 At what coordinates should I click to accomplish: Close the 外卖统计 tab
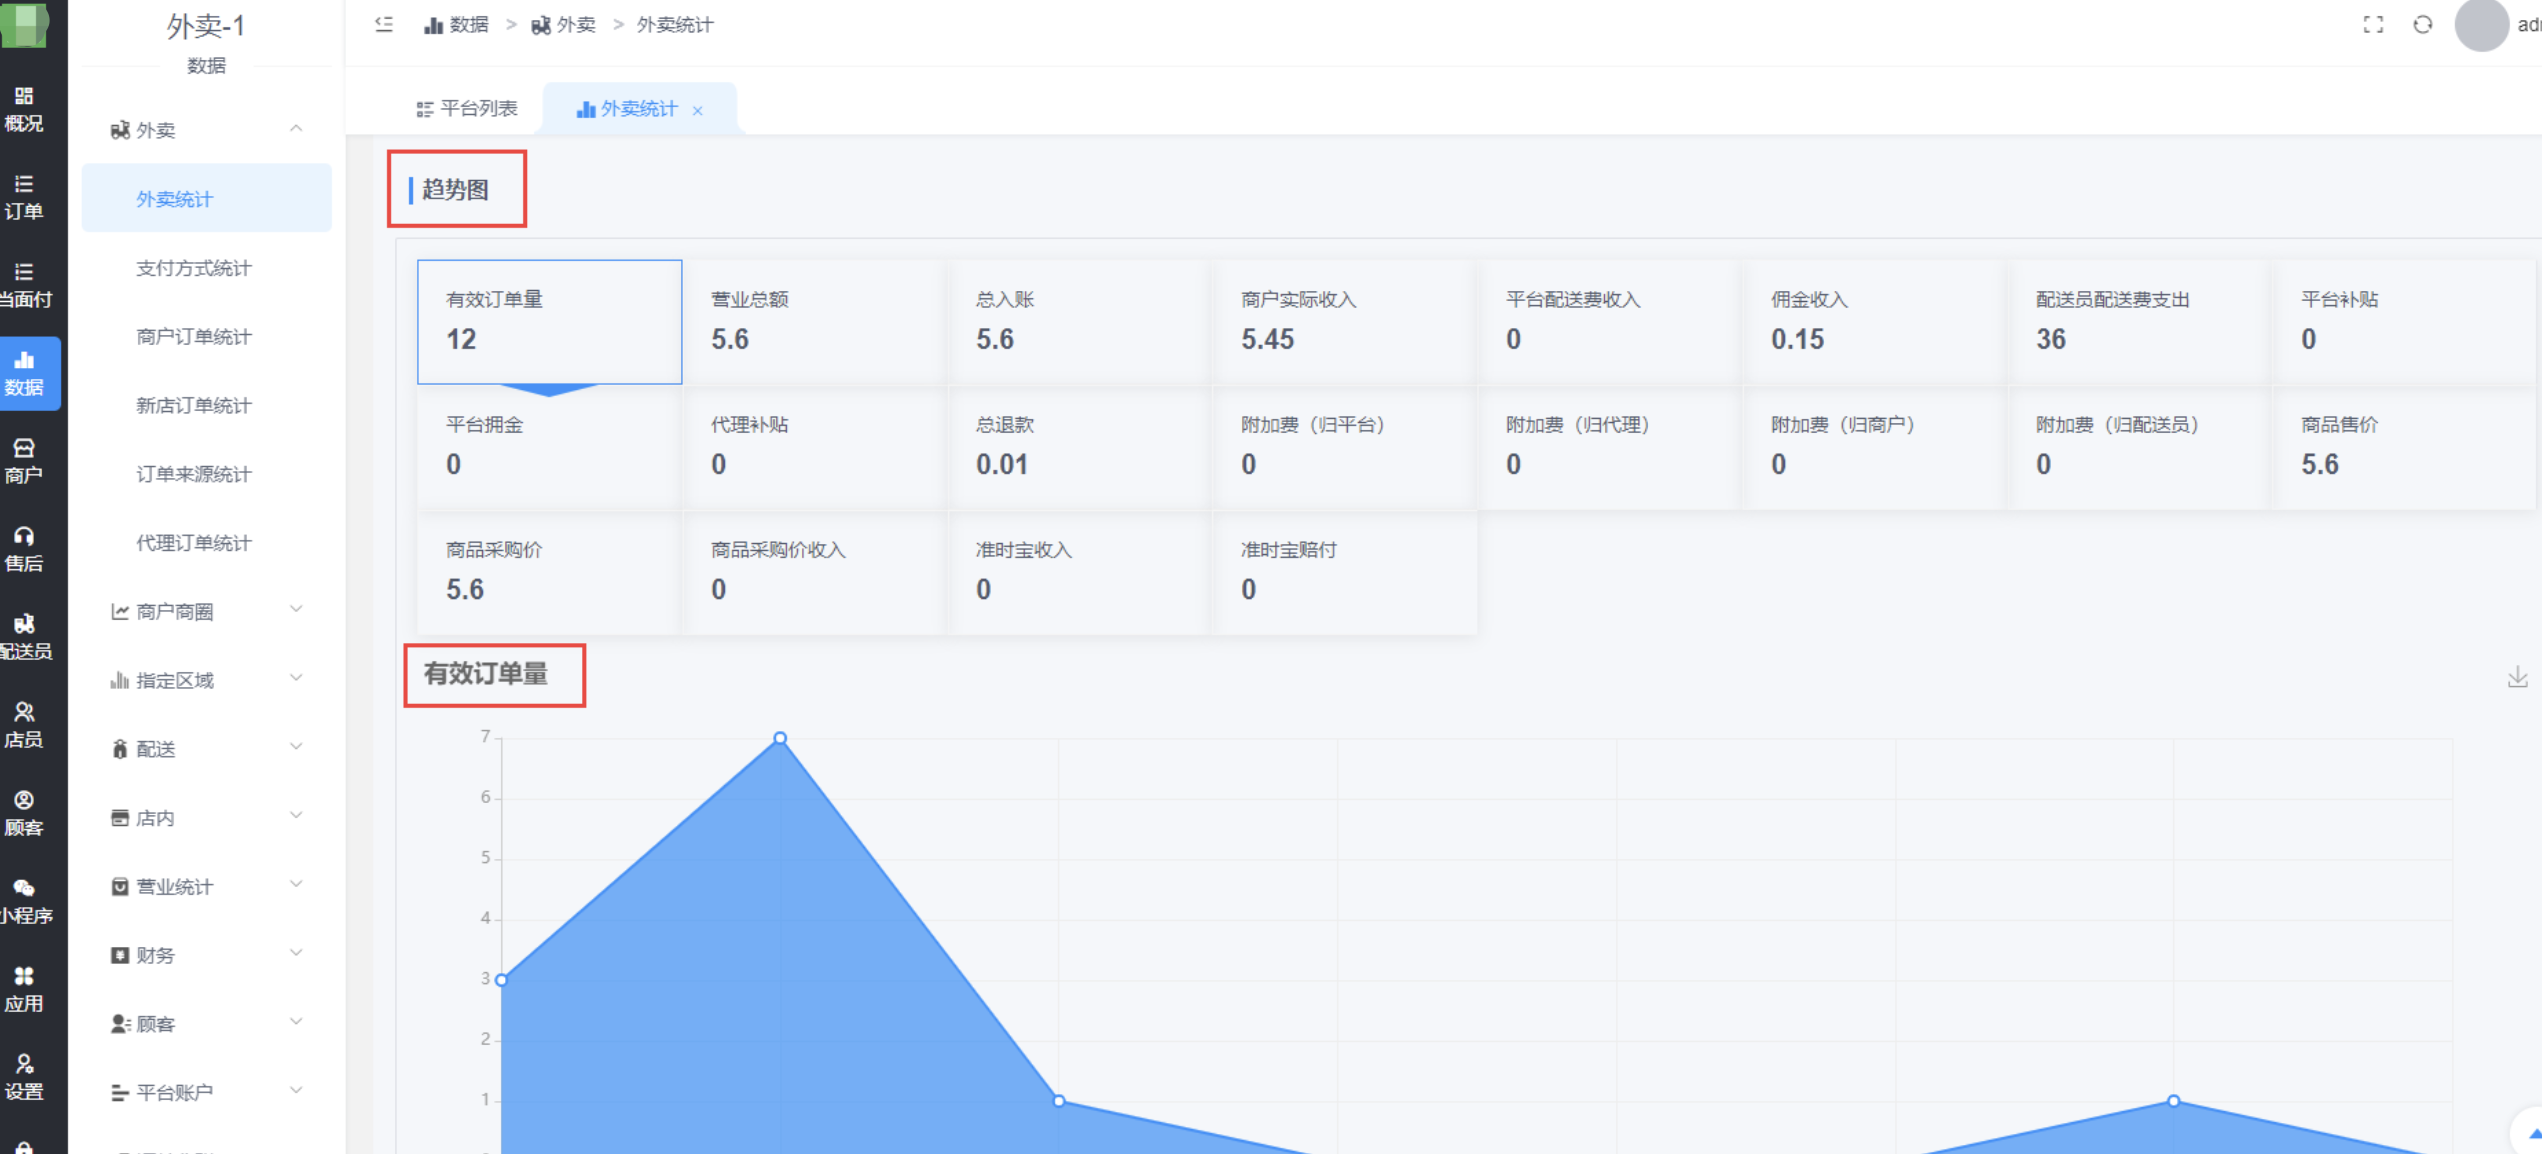(698, 110)
